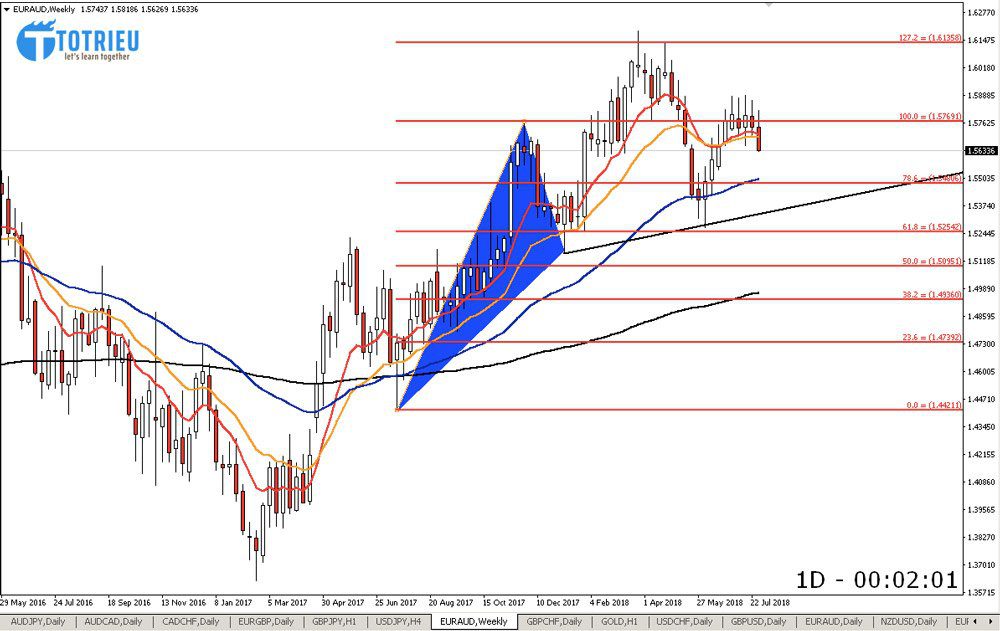Click the current price label 1.56336
The width and height of the screenshot is (1000, 631).
click(x=980, y=150)
